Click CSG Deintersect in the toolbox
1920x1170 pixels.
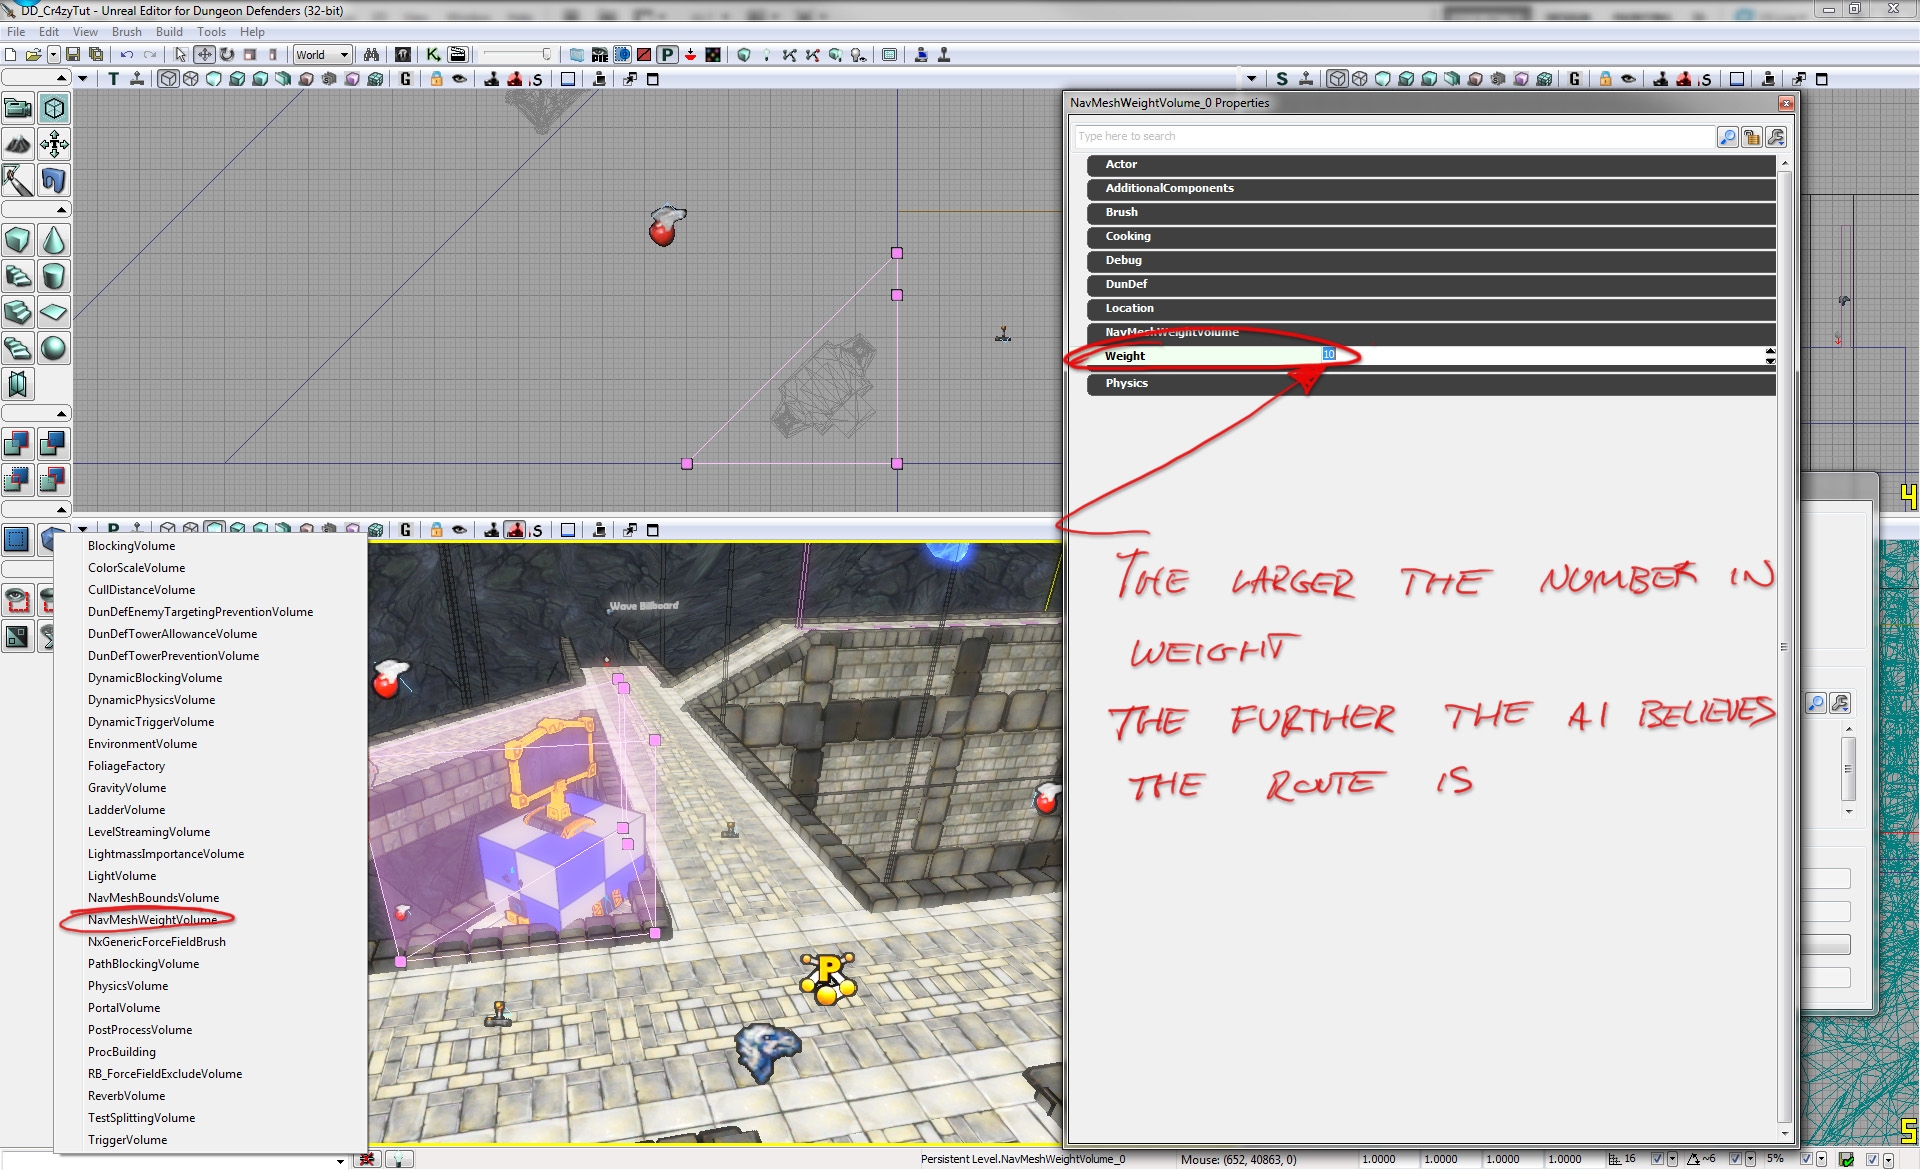point(54,480)
